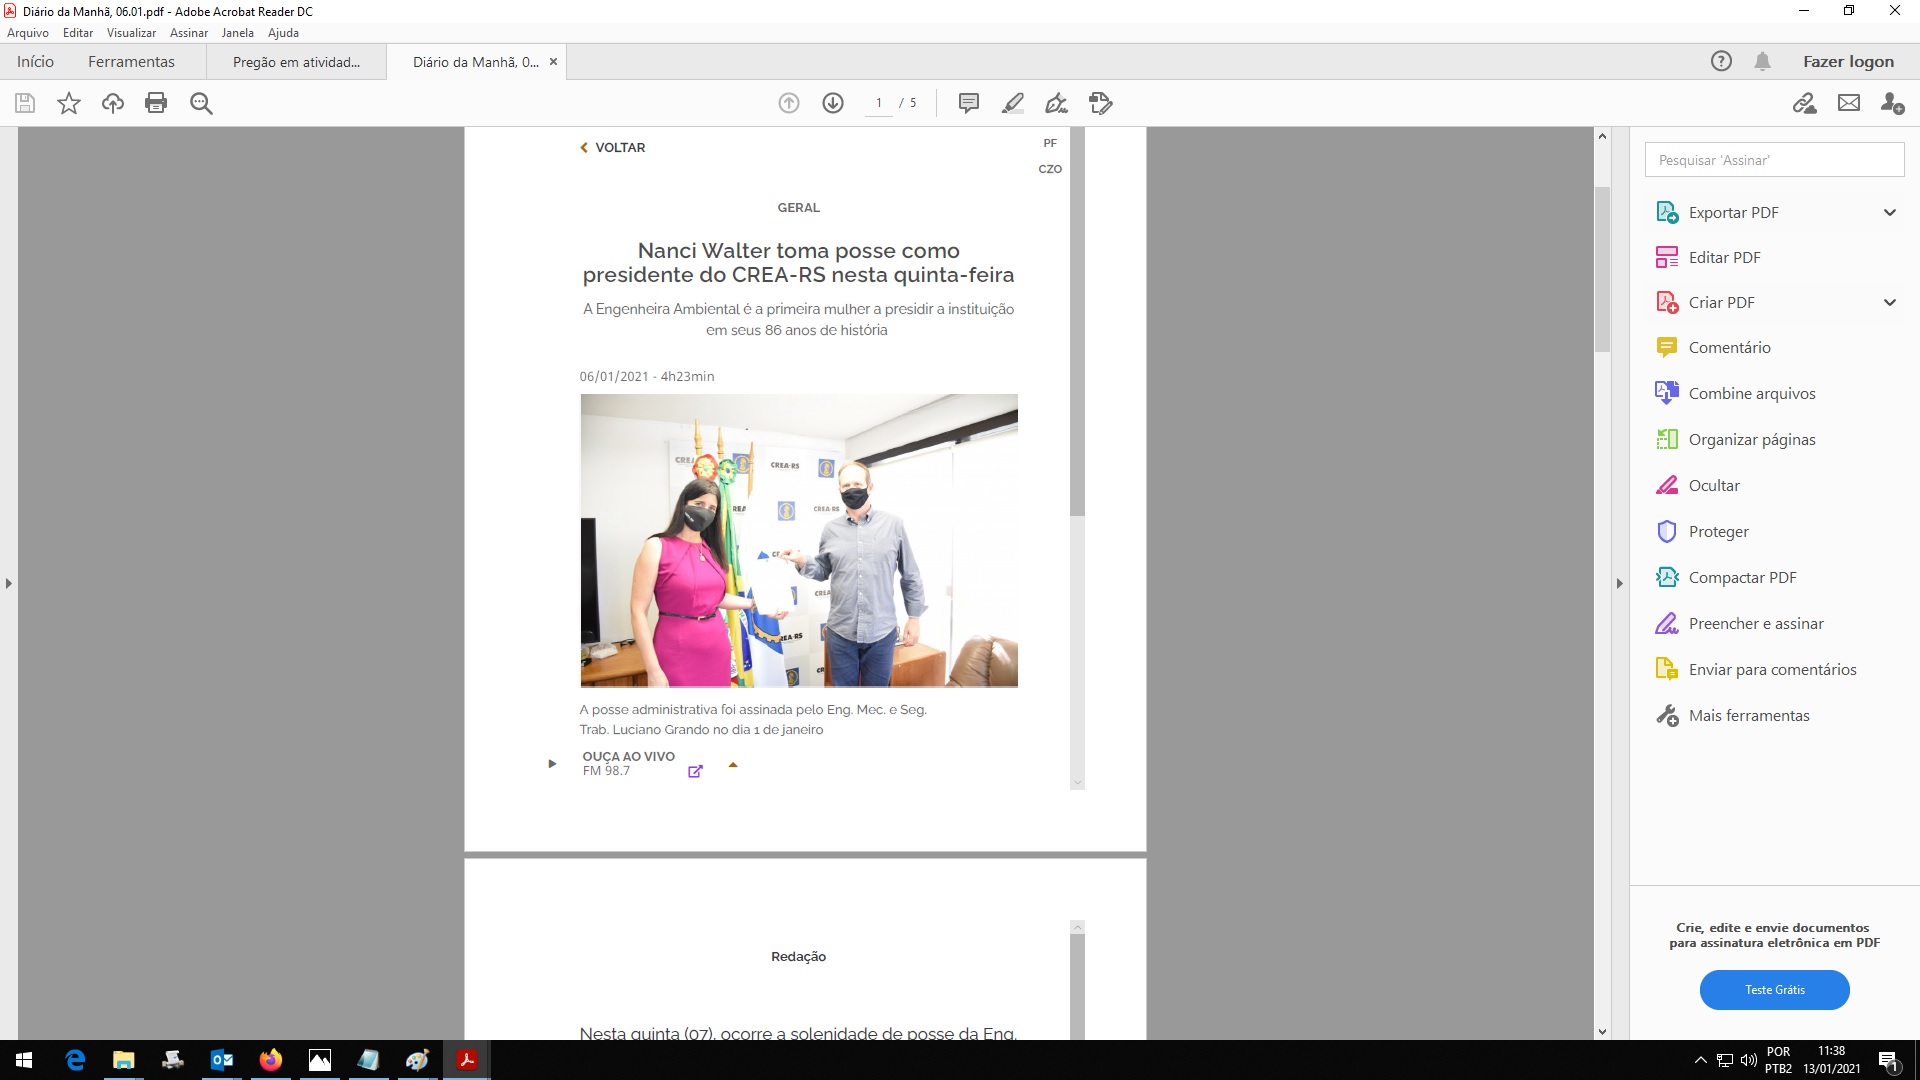Click Fazer logon
Image resolution: width=1920 pixels, height=1080 pixels.
pos(1848,62)
